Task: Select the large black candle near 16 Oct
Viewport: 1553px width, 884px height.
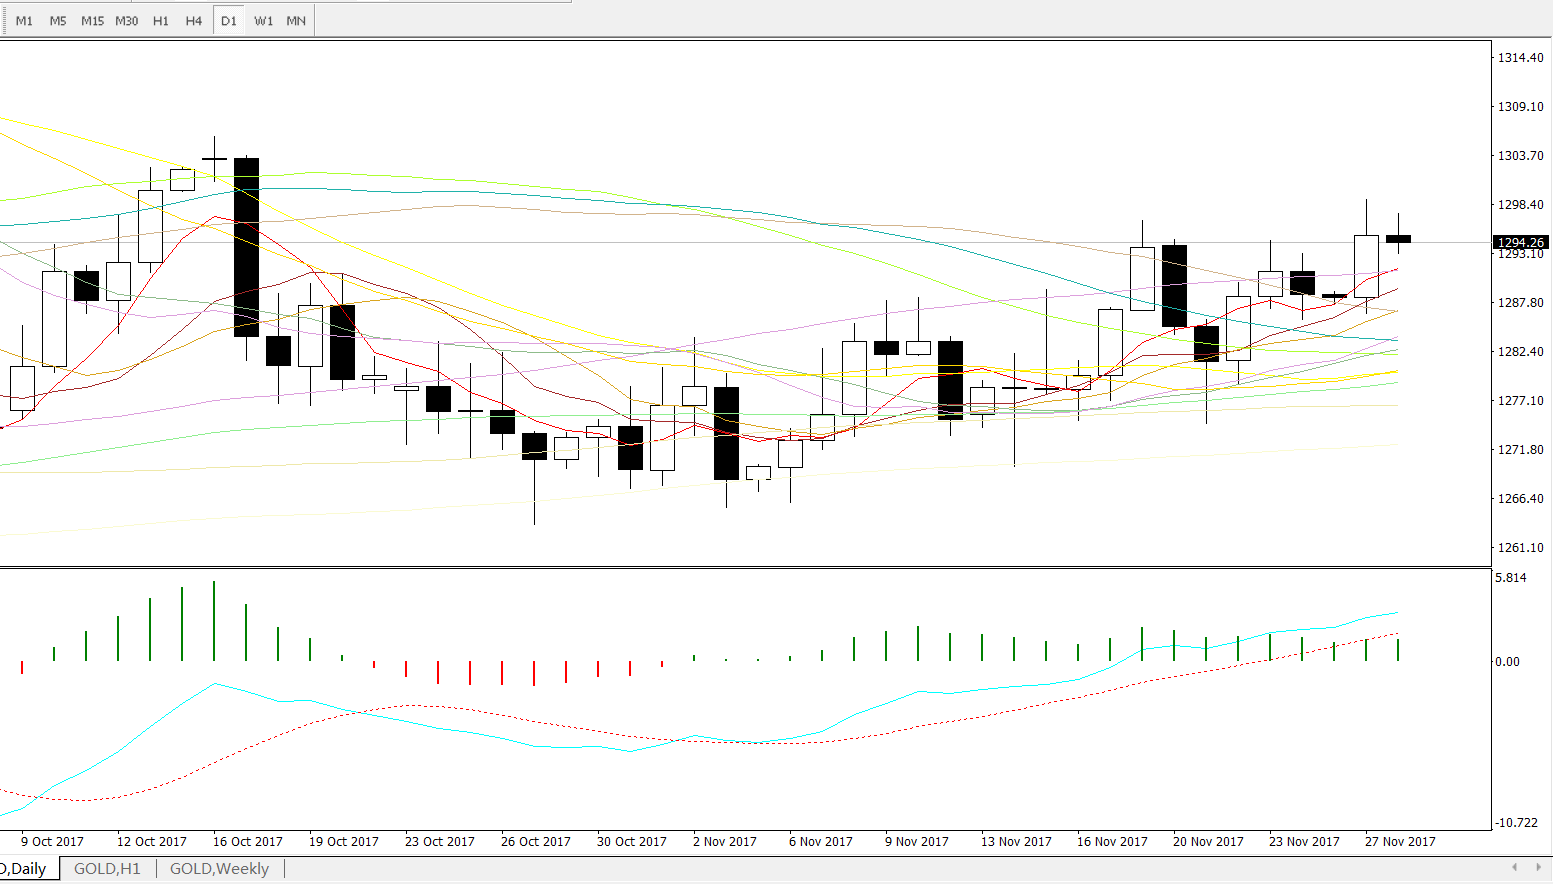Action: click(x=246, y=247)
